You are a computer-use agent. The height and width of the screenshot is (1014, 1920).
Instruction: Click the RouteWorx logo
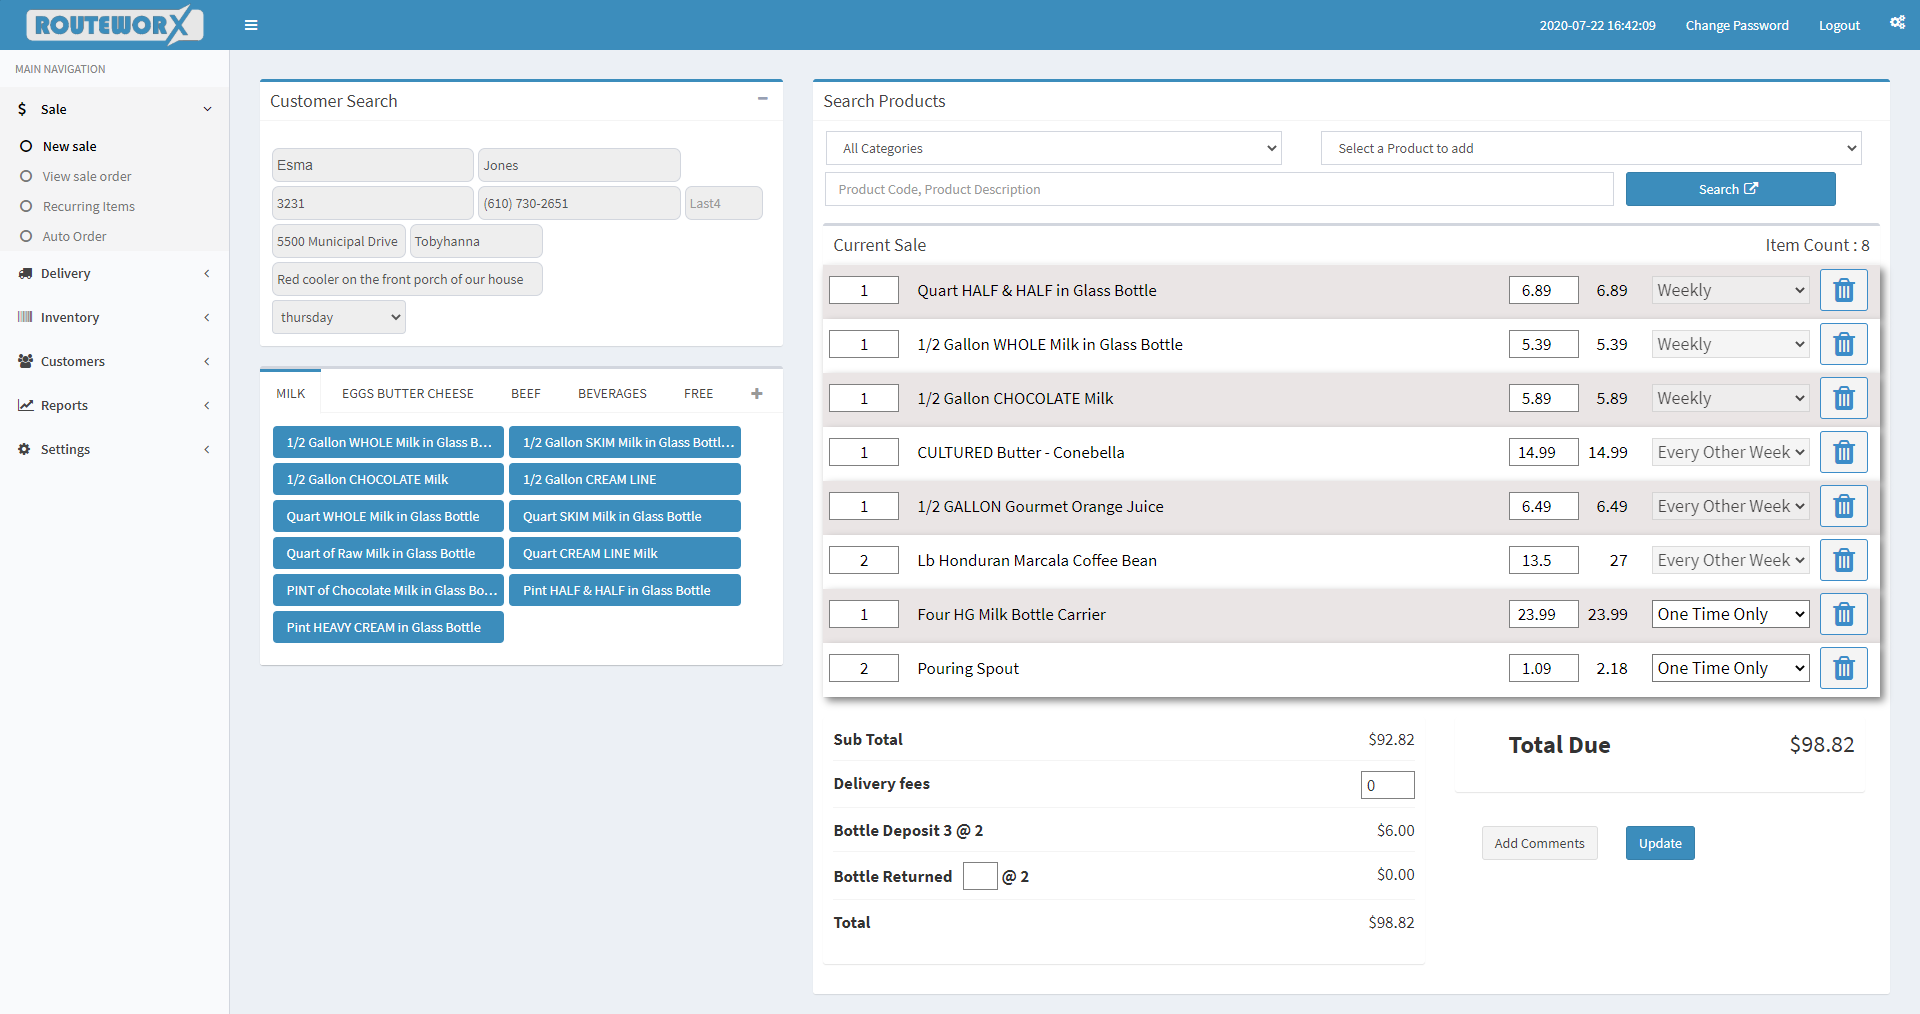pos(114,25)
